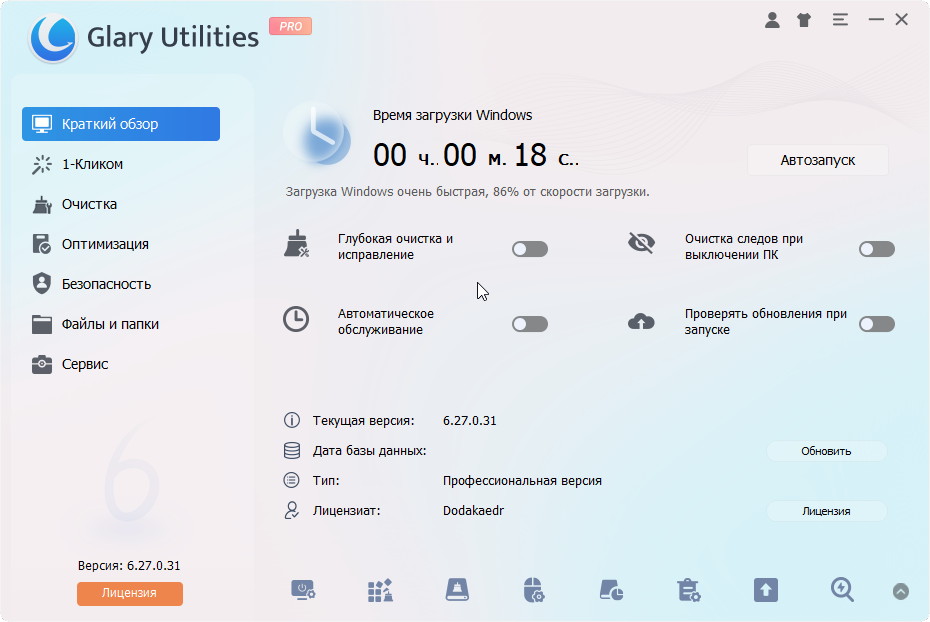The image size is (930, 622).
Task: Click the Automatic maintenance clock icon
Action: pos(296,319)
